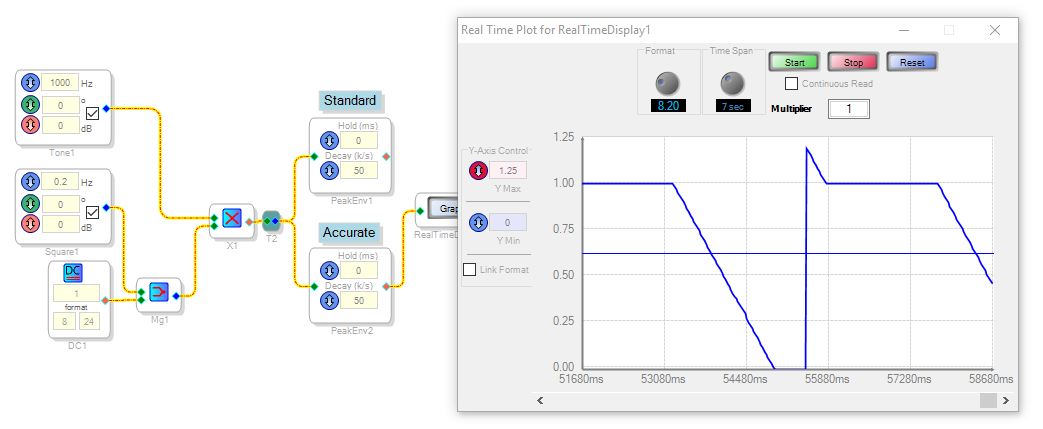Image resolution: width=1043 pixels, height=429 pixels.
Task: Click Square1 0.2 Hz frequency field
Action: click(x=60, y=182)
